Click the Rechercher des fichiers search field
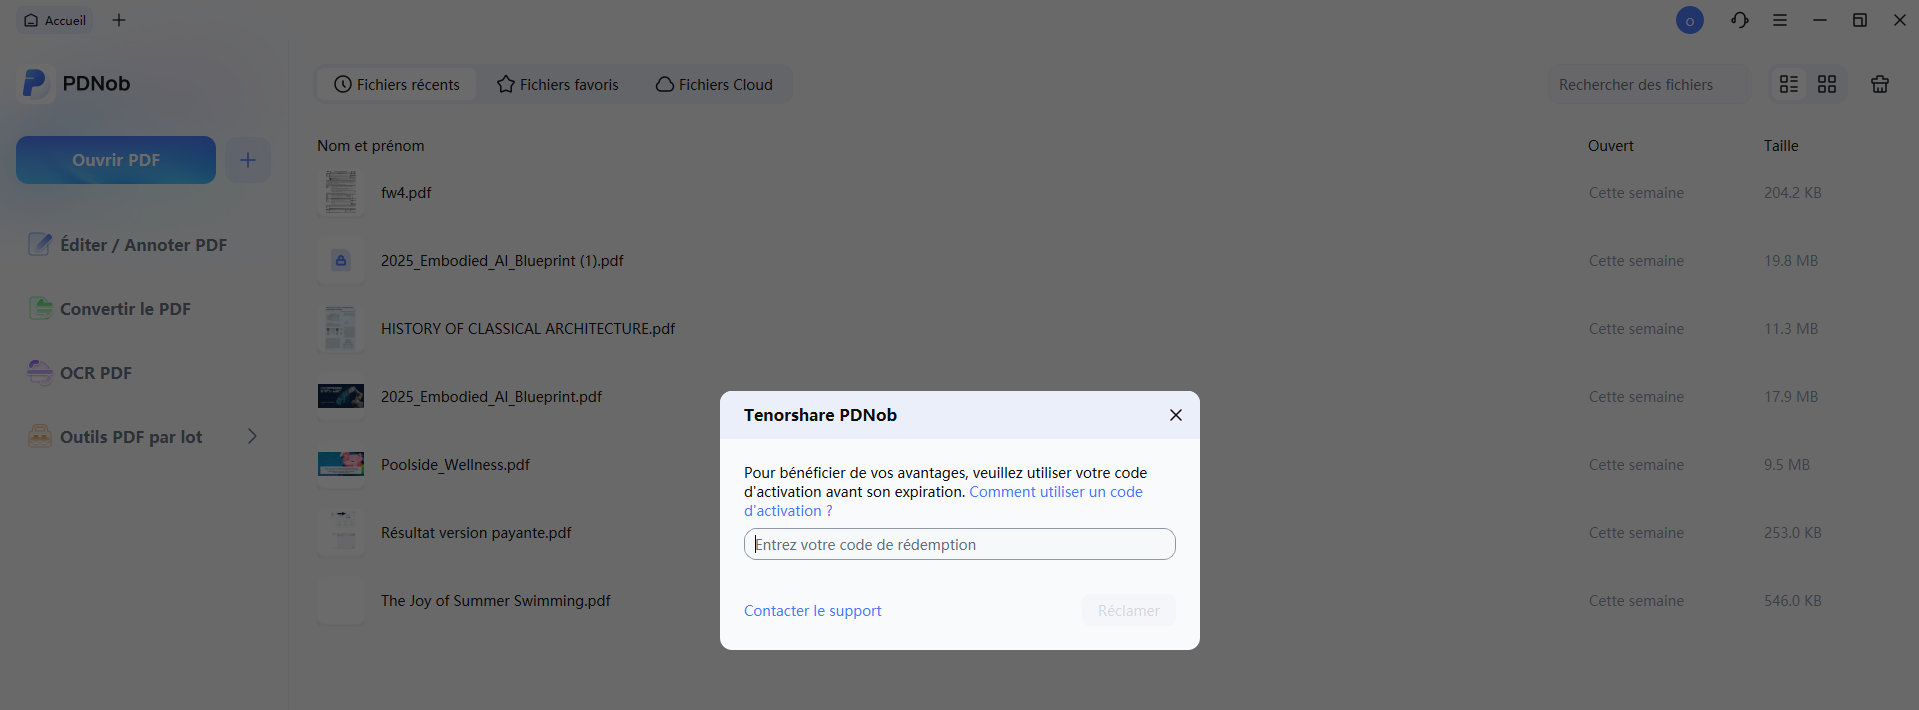The image size is (1919, 710). tap(1649, 85)
